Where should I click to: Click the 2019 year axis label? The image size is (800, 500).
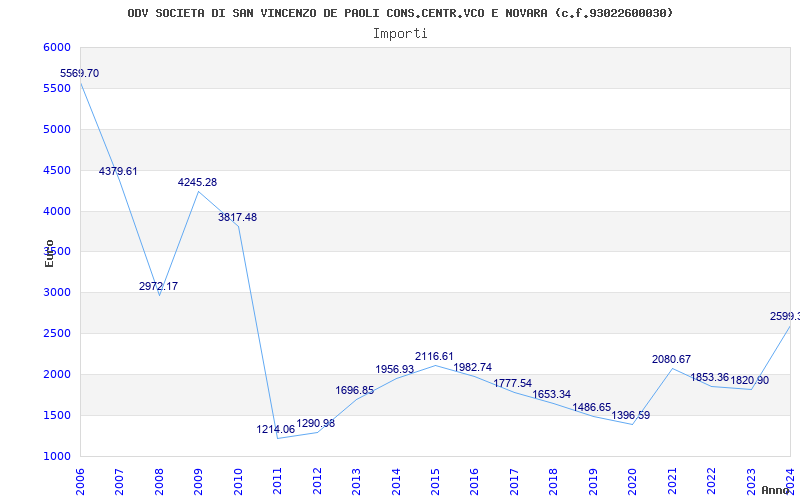coord(593,482)
